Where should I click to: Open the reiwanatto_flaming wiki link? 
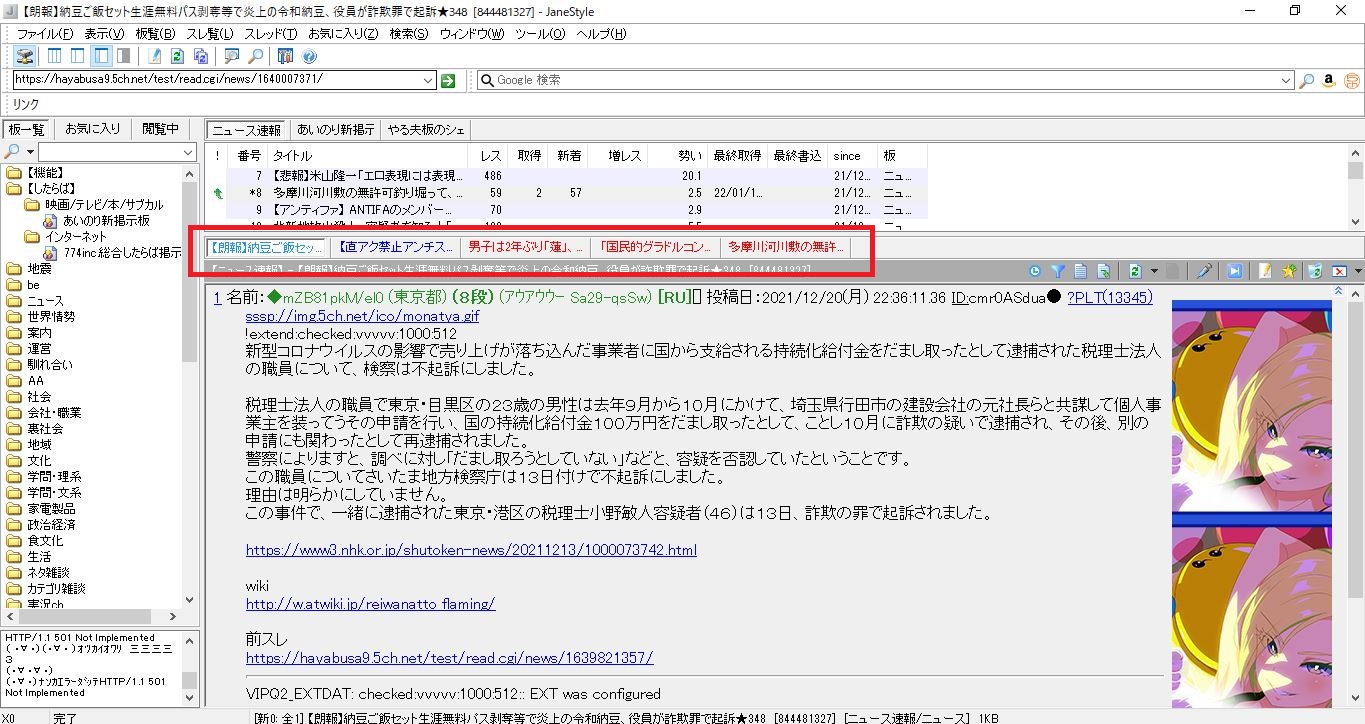(x=371, y=604)
